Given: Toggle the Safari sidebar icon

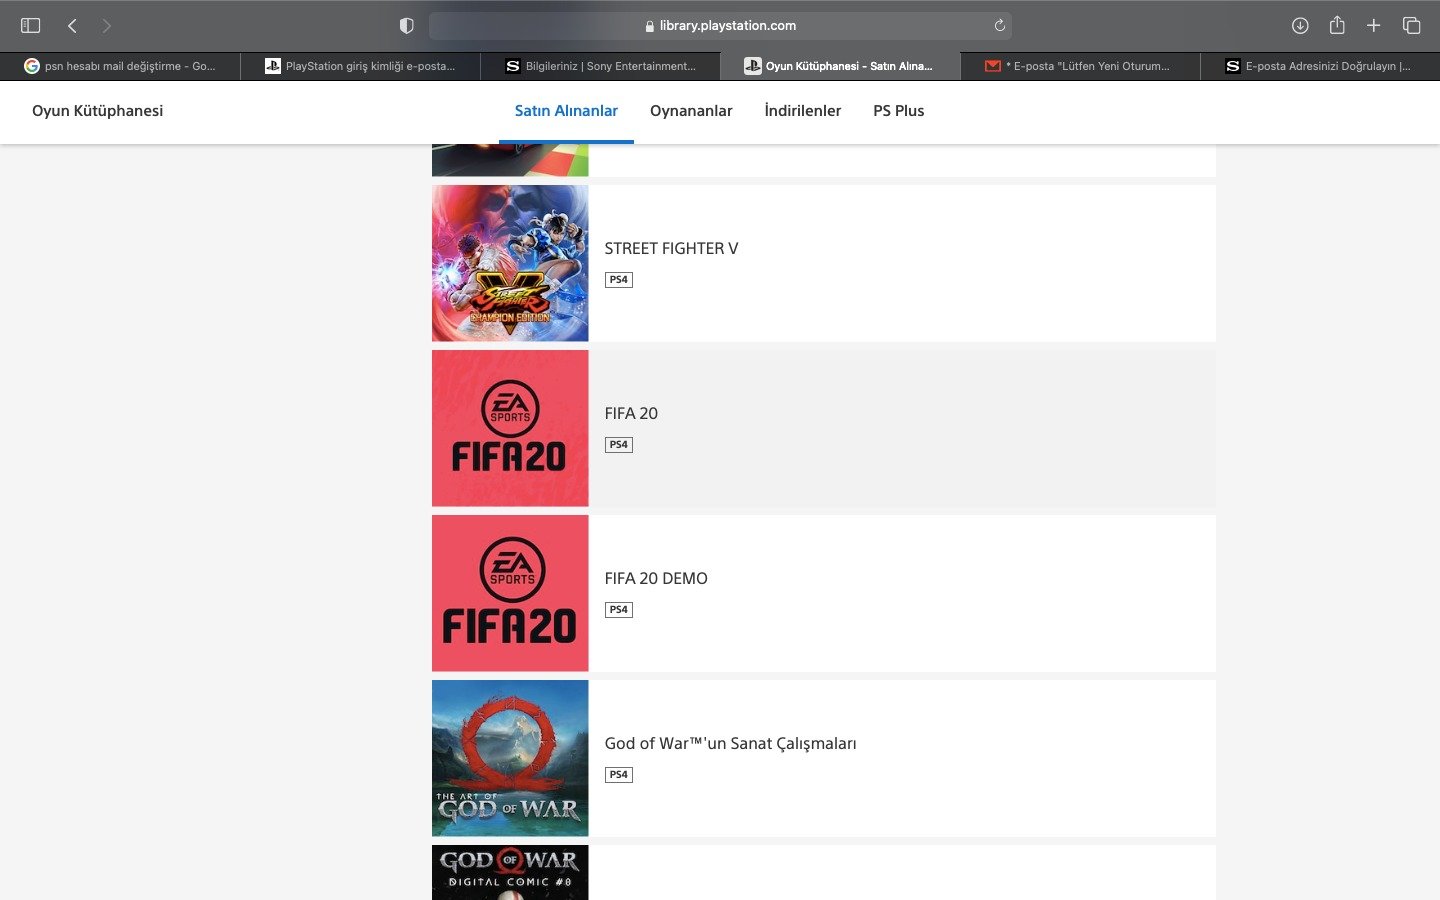Looking at the screenshot, I should (x=31, y=25).
